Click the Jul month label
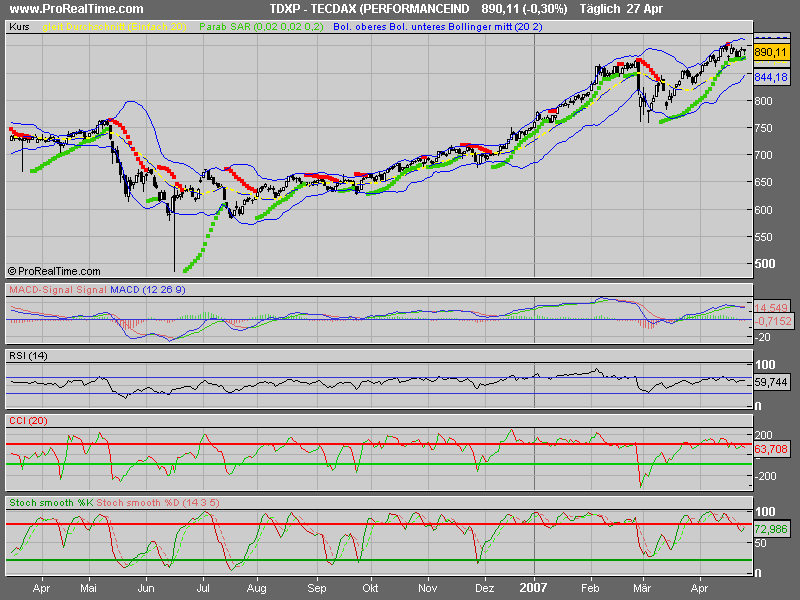Viewport: 800px width, 600px height. click(203, 588)
